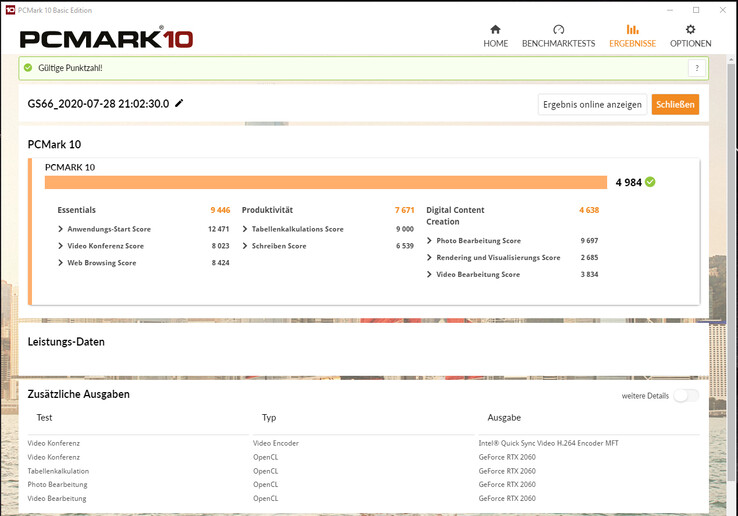Click the Leistungs-Daten section heading
This screenshot has height=516, width=738.
[x=66, y=342]
